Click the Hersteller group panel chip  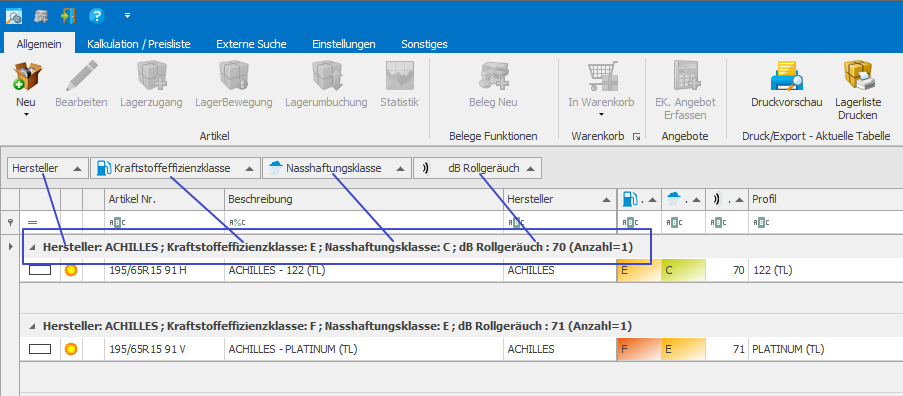tap(48, 169)
